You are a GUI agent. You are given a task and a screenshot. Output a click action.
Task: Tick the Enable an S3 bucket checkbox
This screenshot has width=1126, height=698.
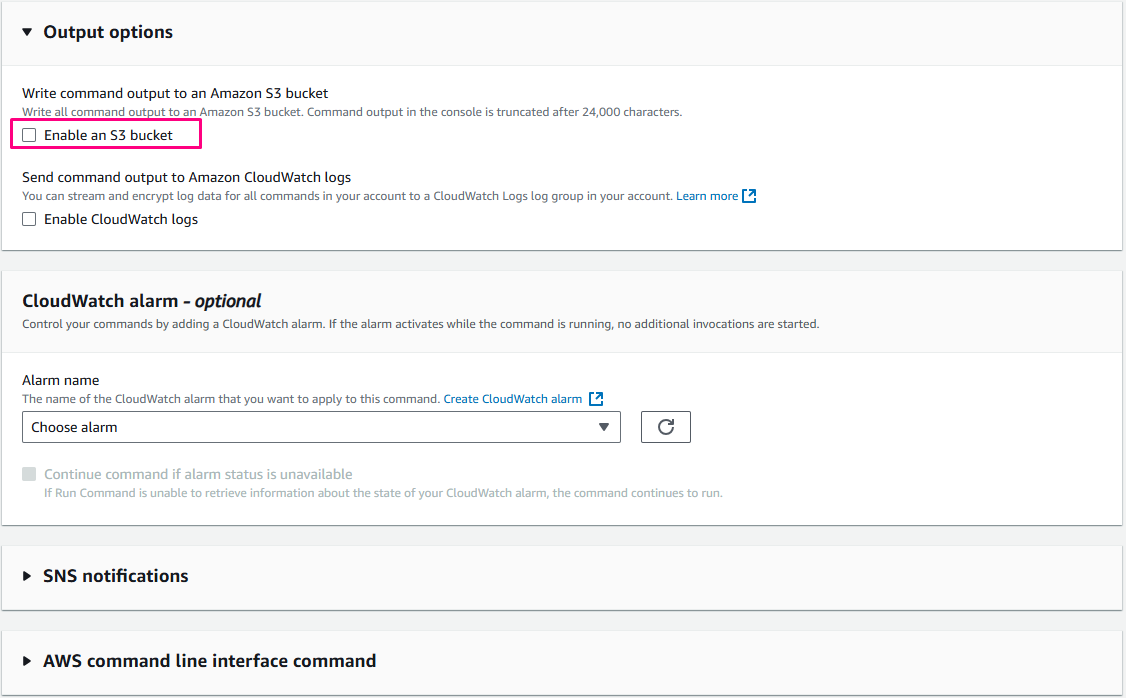point(30,135)
